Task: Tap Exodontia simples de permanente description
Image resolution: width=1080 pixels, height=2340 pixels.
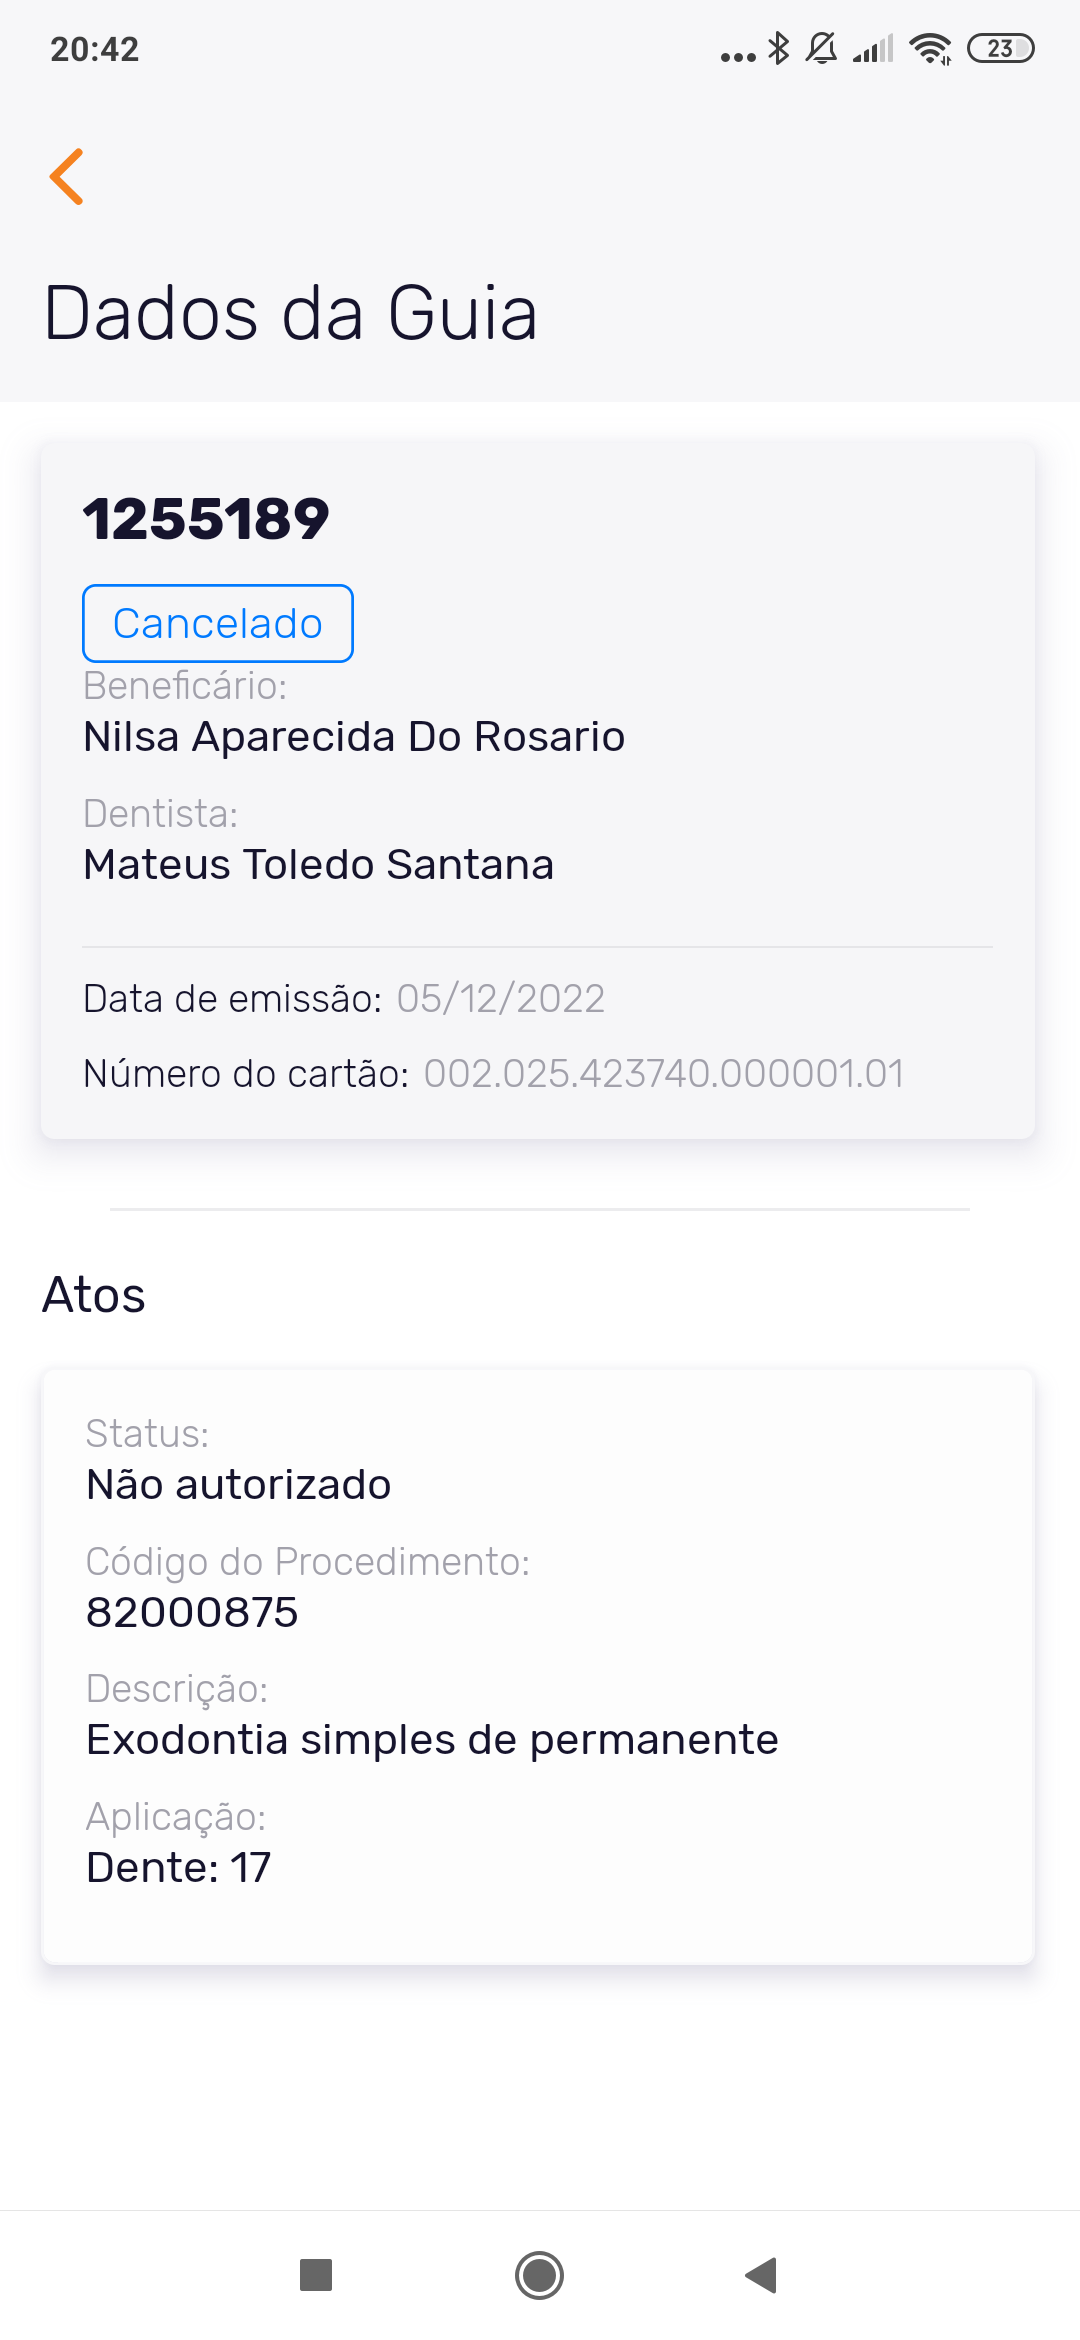Action: point(432,1740)
